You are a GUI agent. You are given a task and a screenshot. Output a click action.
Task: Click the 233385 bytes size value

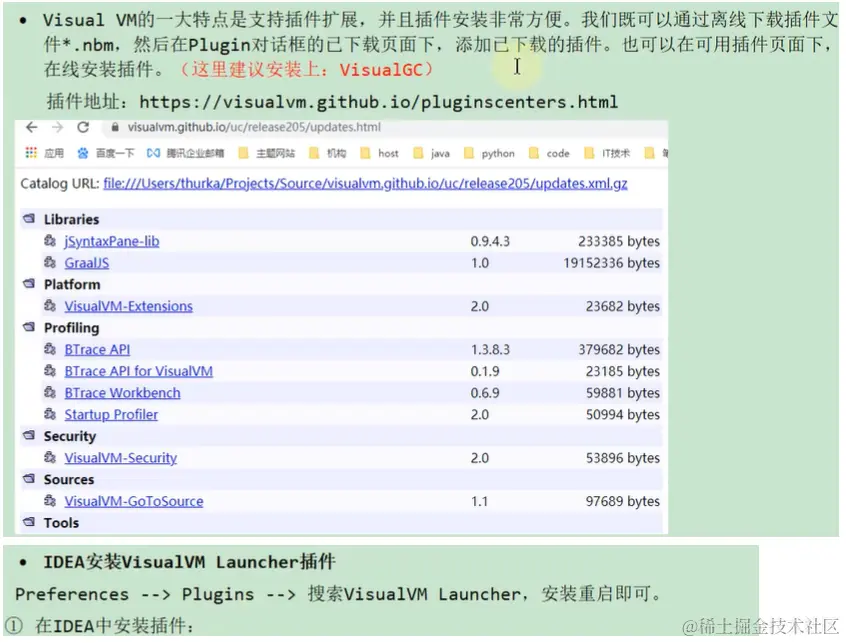619,241
